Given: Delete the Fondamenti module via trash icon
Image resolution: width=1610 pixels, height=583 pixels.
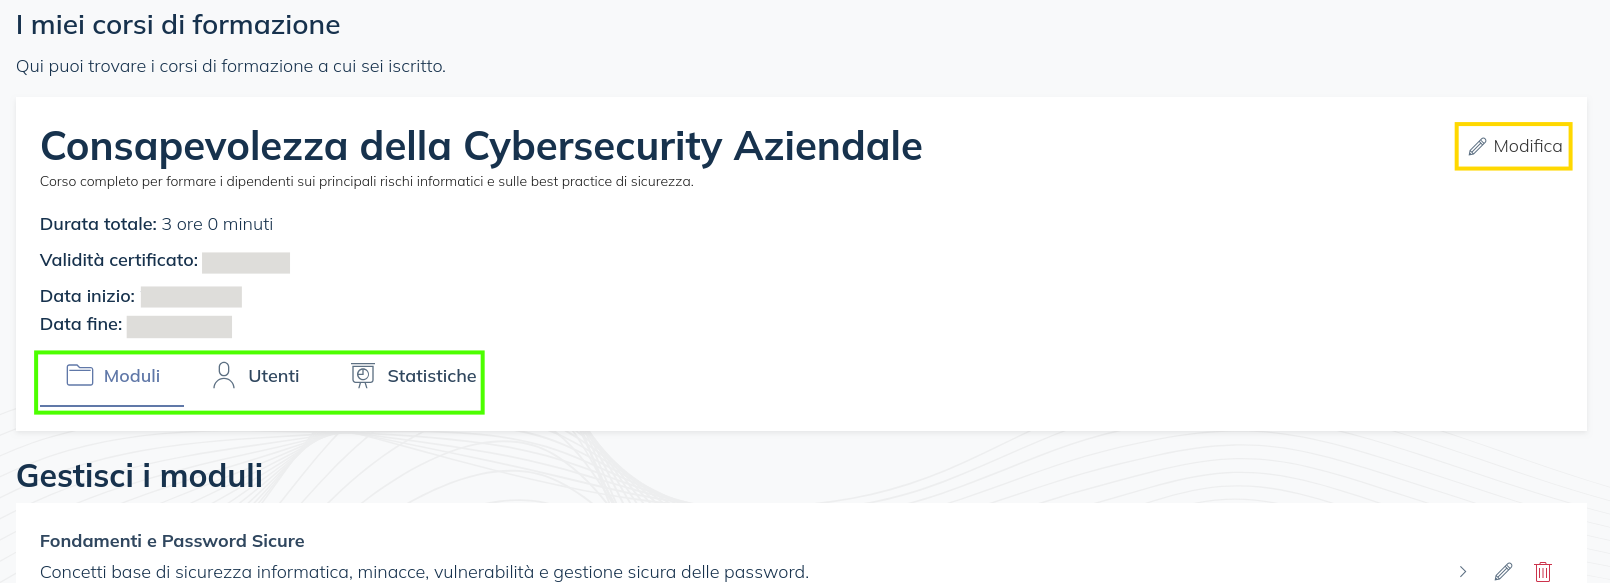Looking at the screenshot, I should 1543,572.
